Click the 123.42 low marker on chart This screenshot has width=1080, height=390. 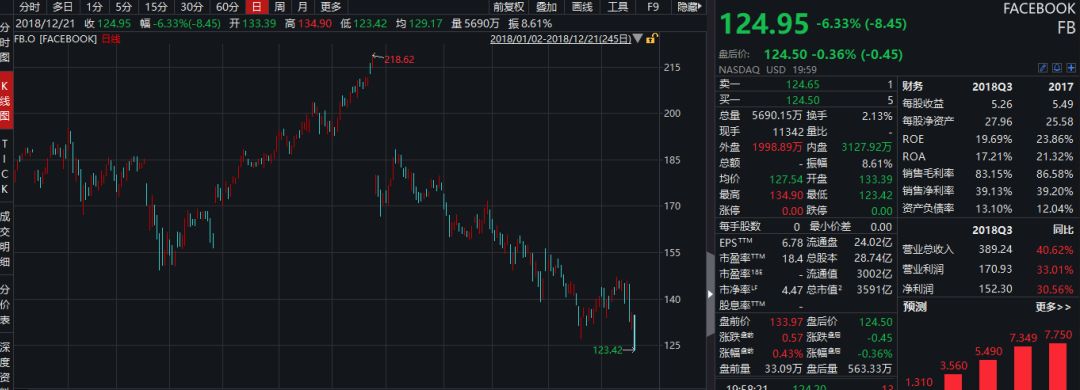click(x=608, y=350)
